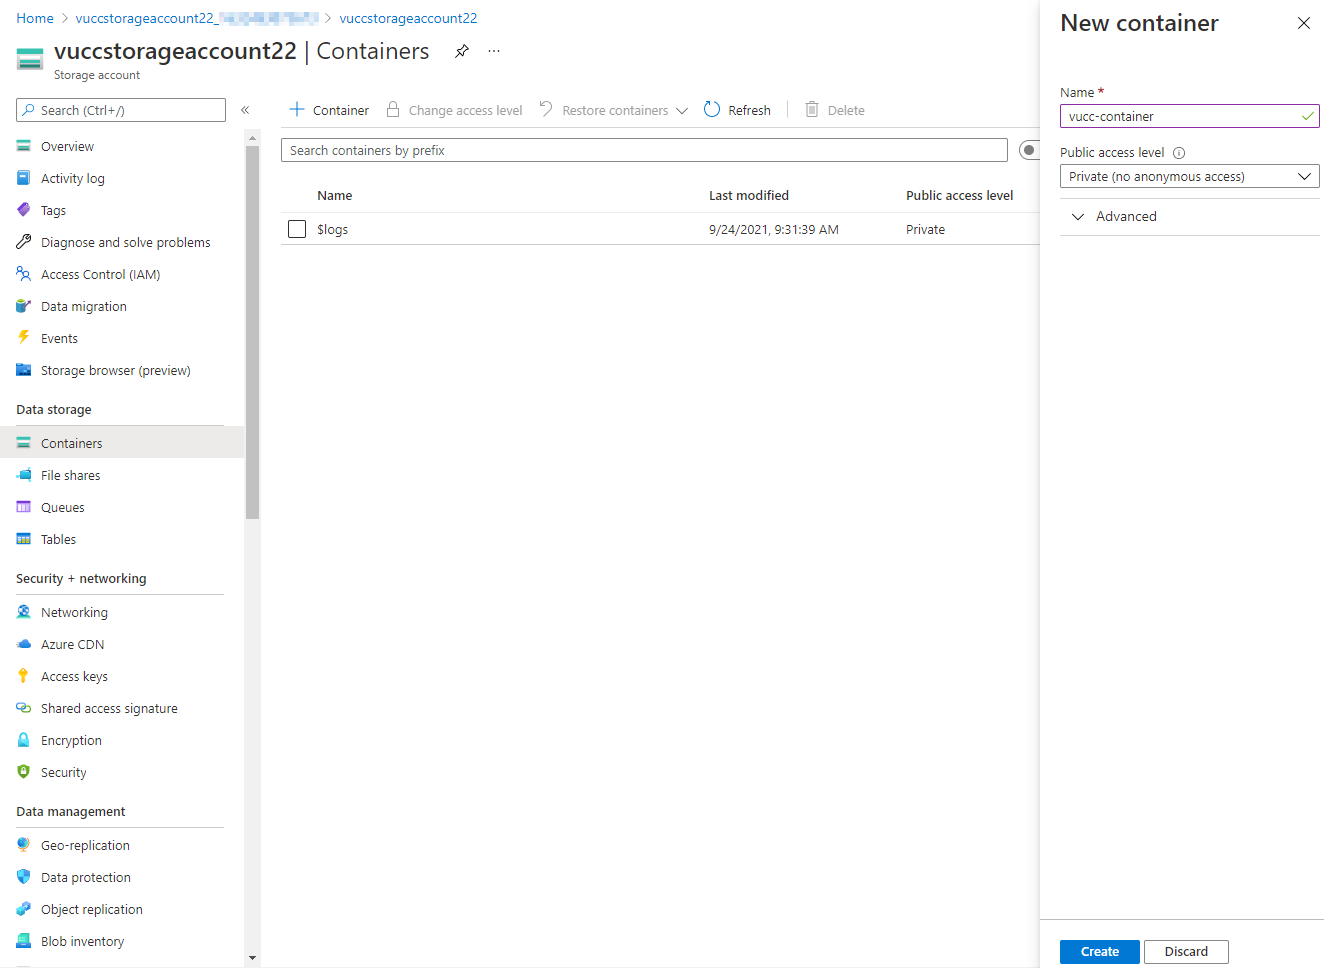Screen dimensions: 1324x968
Task: Click the Data protection icon
Action: (23, 877)
